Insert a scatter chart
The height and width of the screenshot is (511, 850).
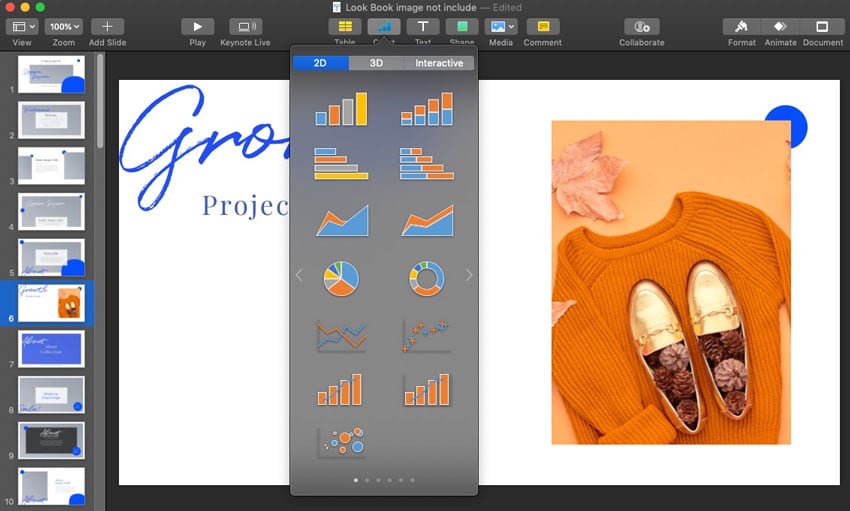click(427, 337)
